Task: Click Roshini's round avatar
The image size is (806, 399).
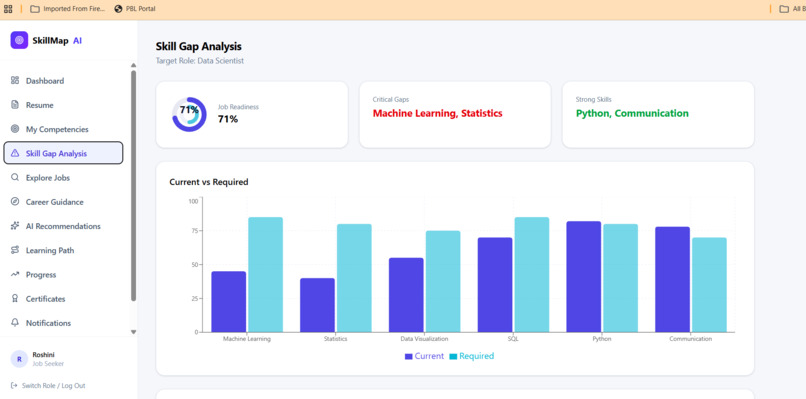Action: click(19, 359)
